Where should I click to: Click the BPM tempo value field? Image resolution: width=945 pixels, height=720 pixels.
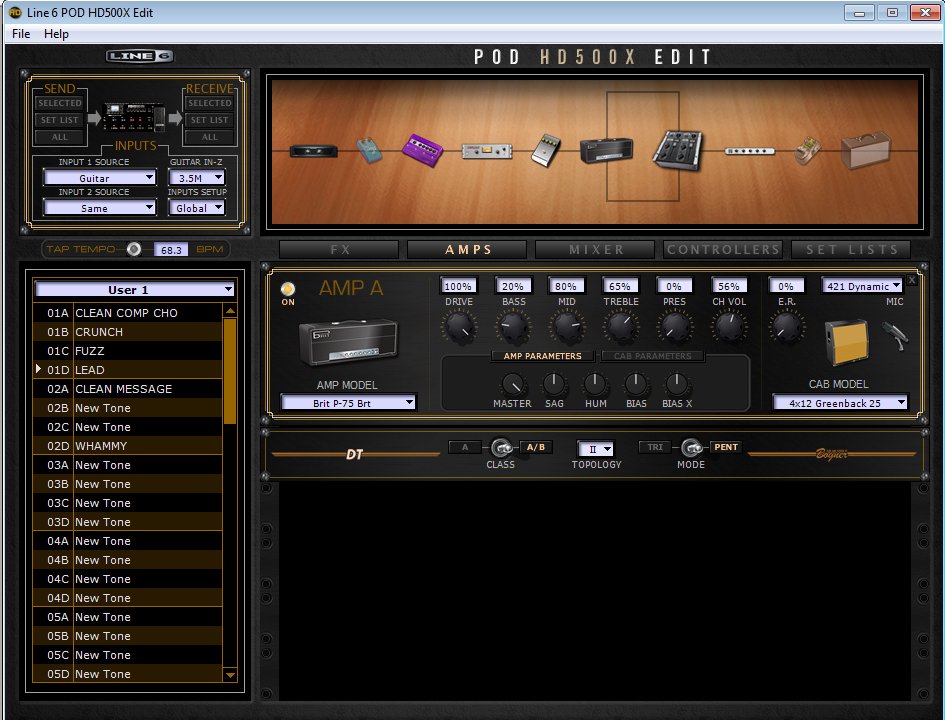pyautogui.click(x=171, y=249)
